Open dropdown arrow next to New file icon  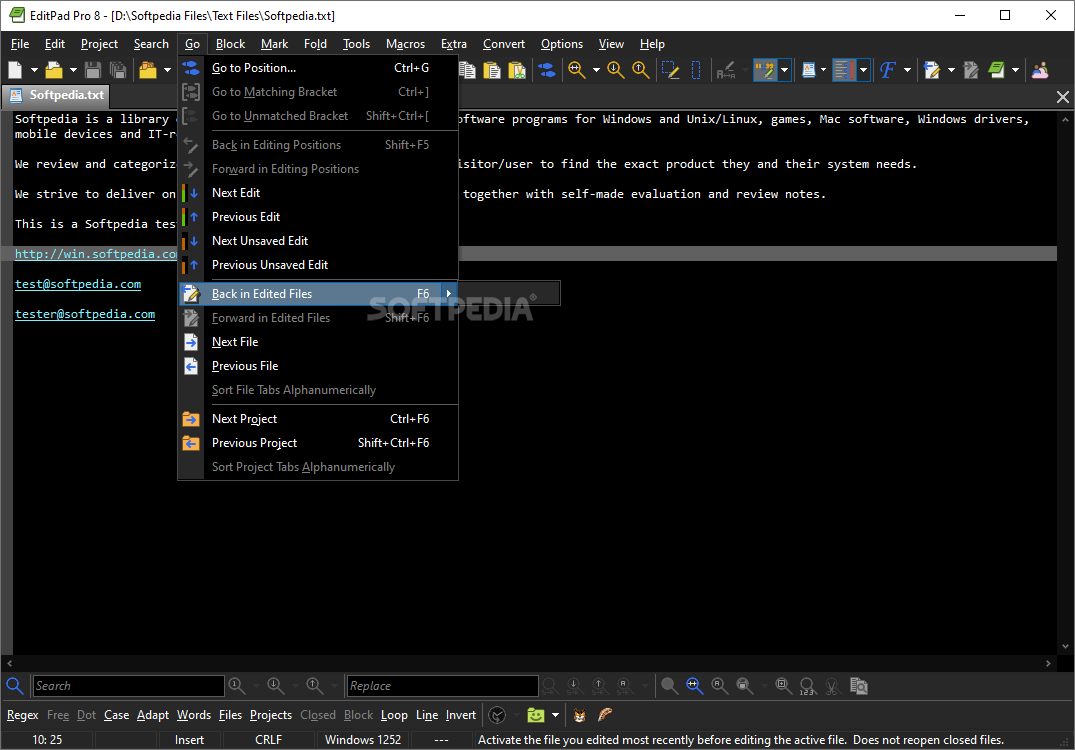34,70
